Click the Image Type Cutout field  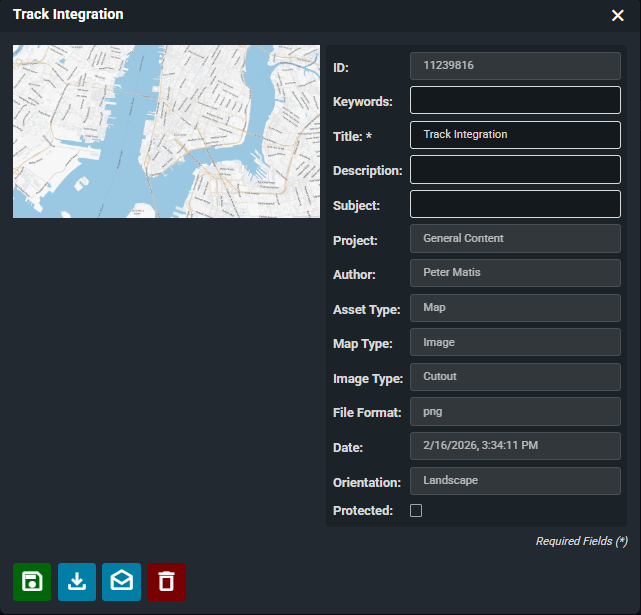coord(515,377)
